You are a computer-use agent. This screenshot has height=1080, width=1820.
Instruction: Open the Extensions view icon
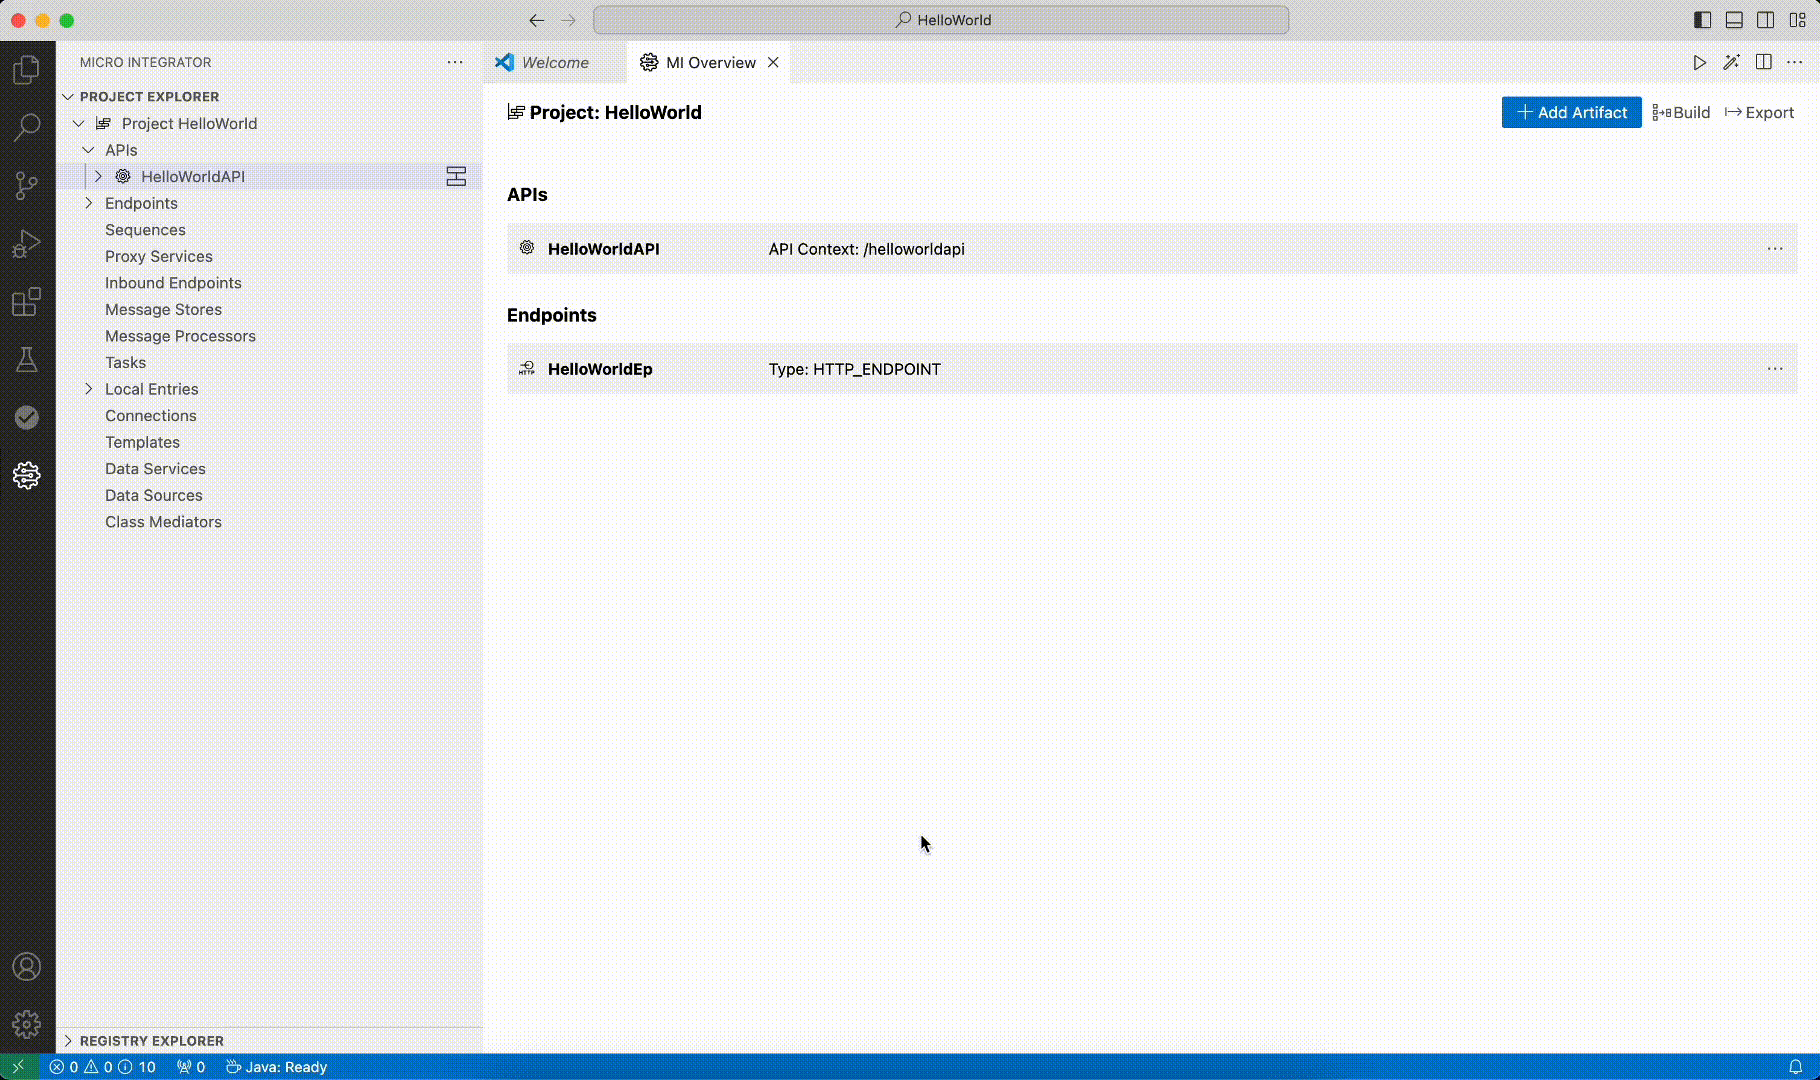click(27, 301)
